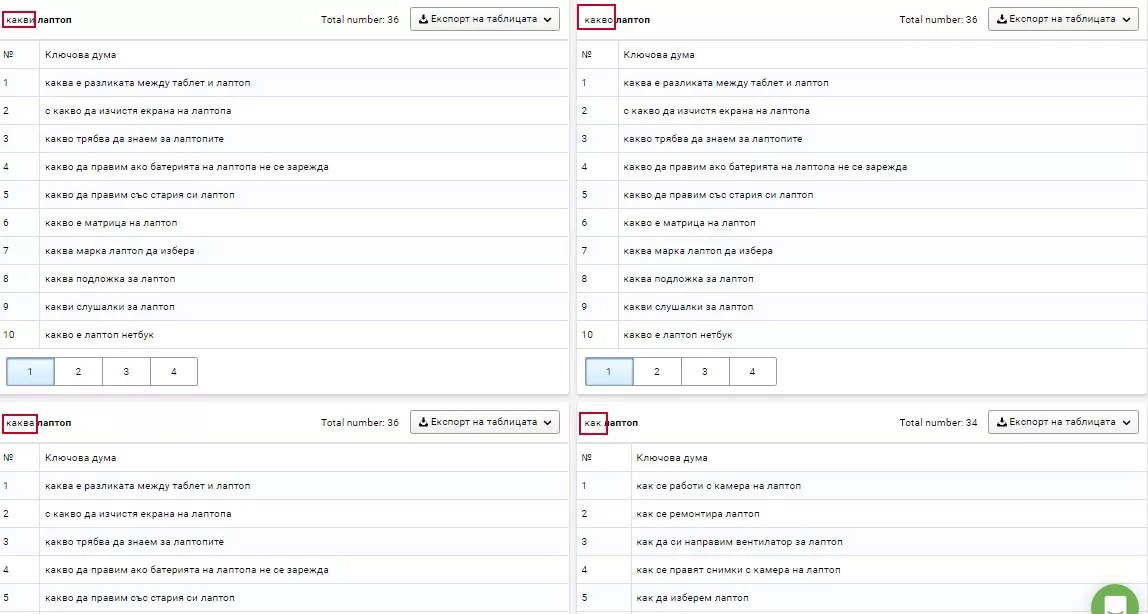Click "Ключова дума" header in "какви лаптоп" panel
This screenshot has width=1148, height=614.
81,55
